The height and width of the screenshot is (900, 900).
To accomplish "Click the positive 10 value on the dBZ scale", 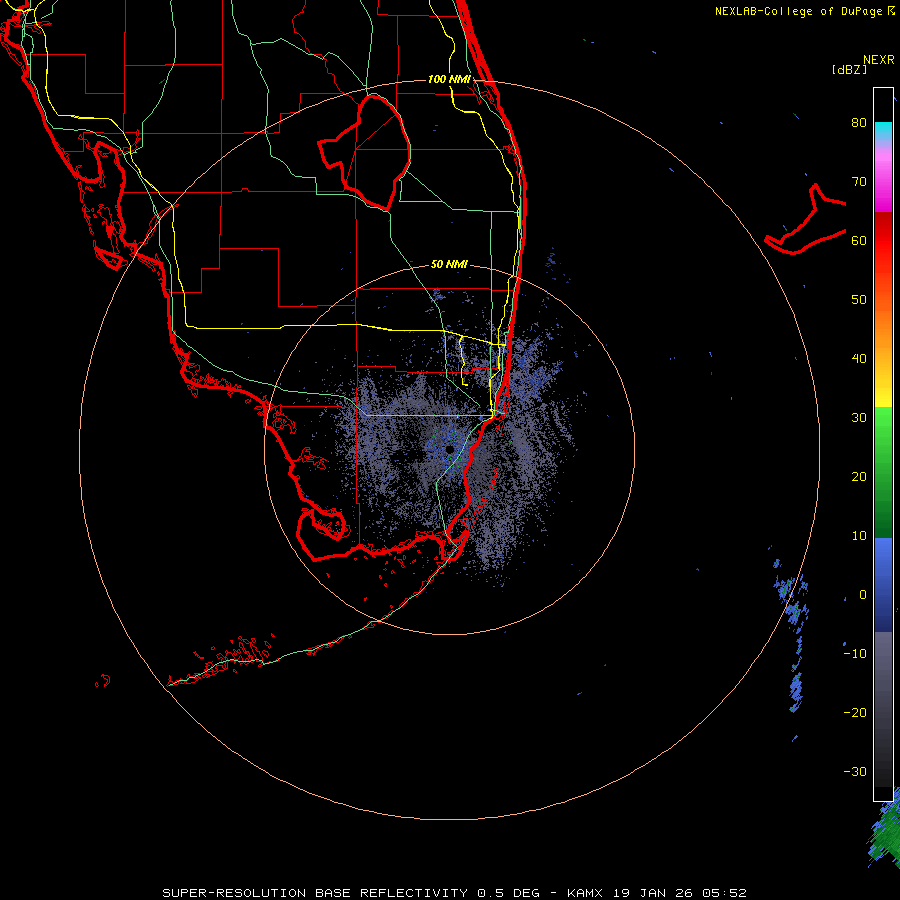I will 859,536.
